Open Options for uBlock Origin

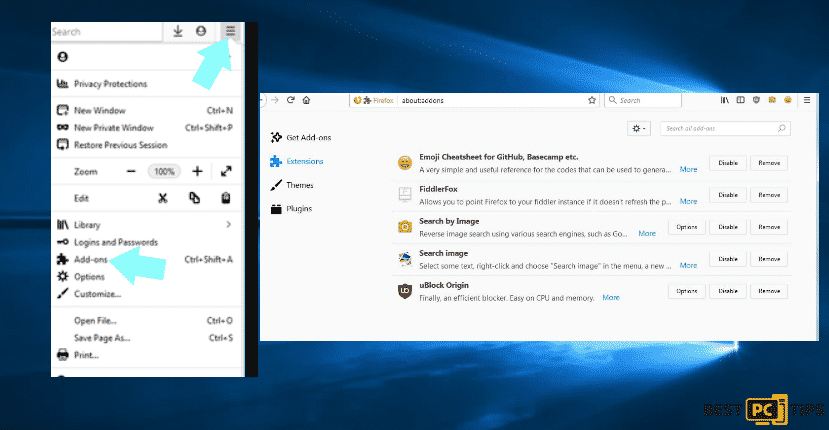pos(686,291)
